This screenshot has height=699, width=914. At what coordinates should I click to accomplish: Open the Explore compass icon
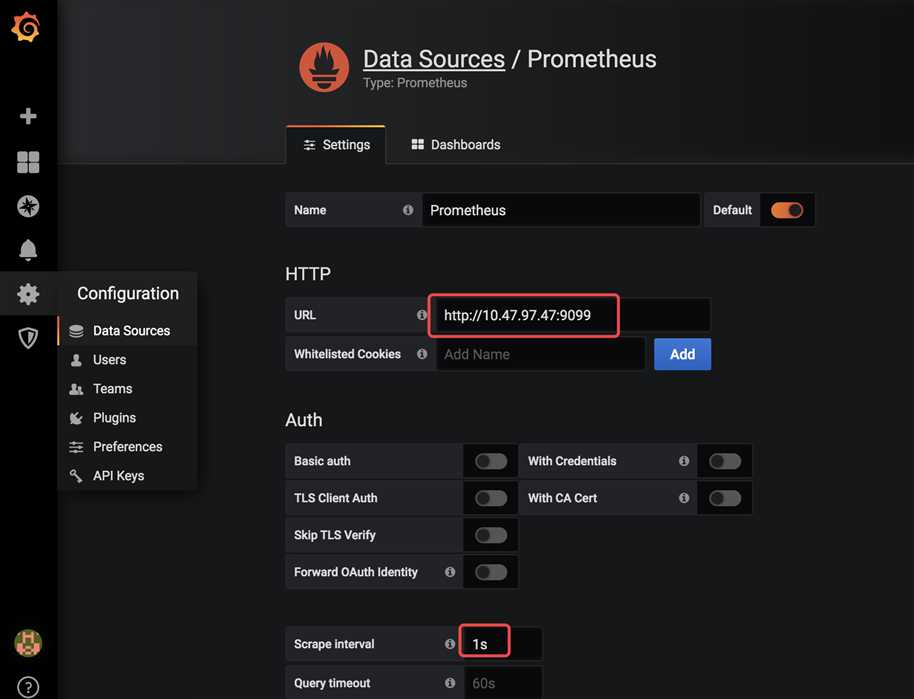tap(28, 206)
